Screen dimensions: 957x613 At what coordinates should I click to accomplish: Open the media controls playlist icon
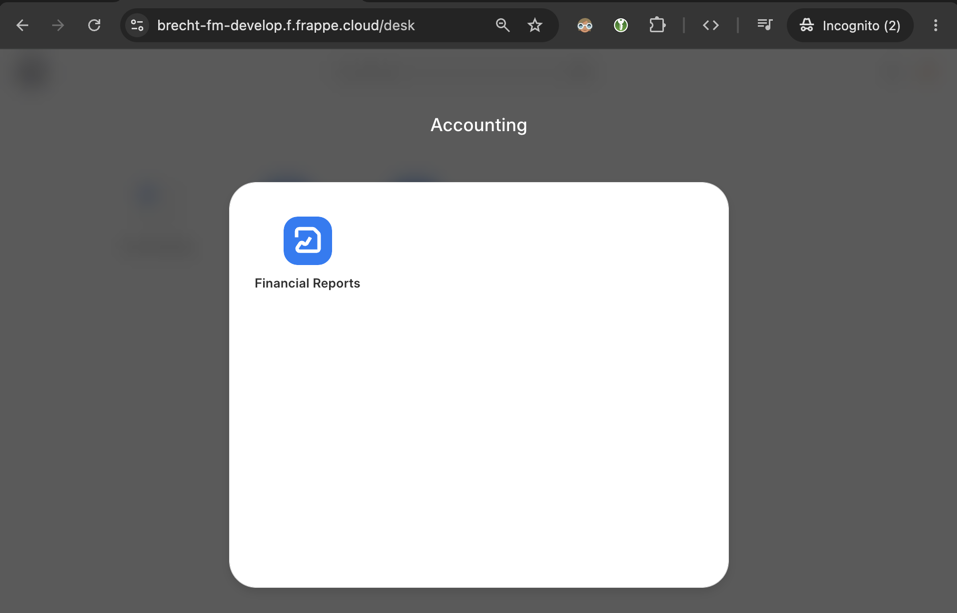(x=765, y=25)
